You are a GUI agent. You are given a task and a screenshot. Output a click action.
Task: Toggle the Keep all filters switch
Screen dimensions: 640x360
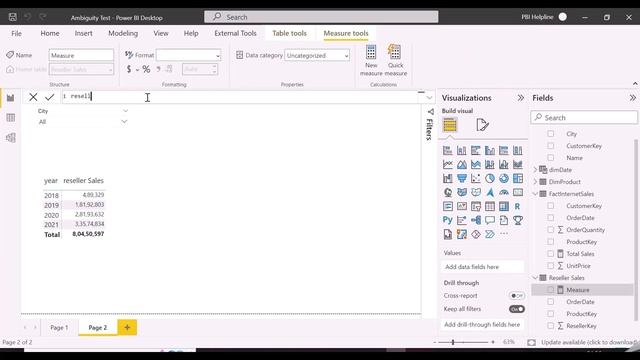point(517,309)
